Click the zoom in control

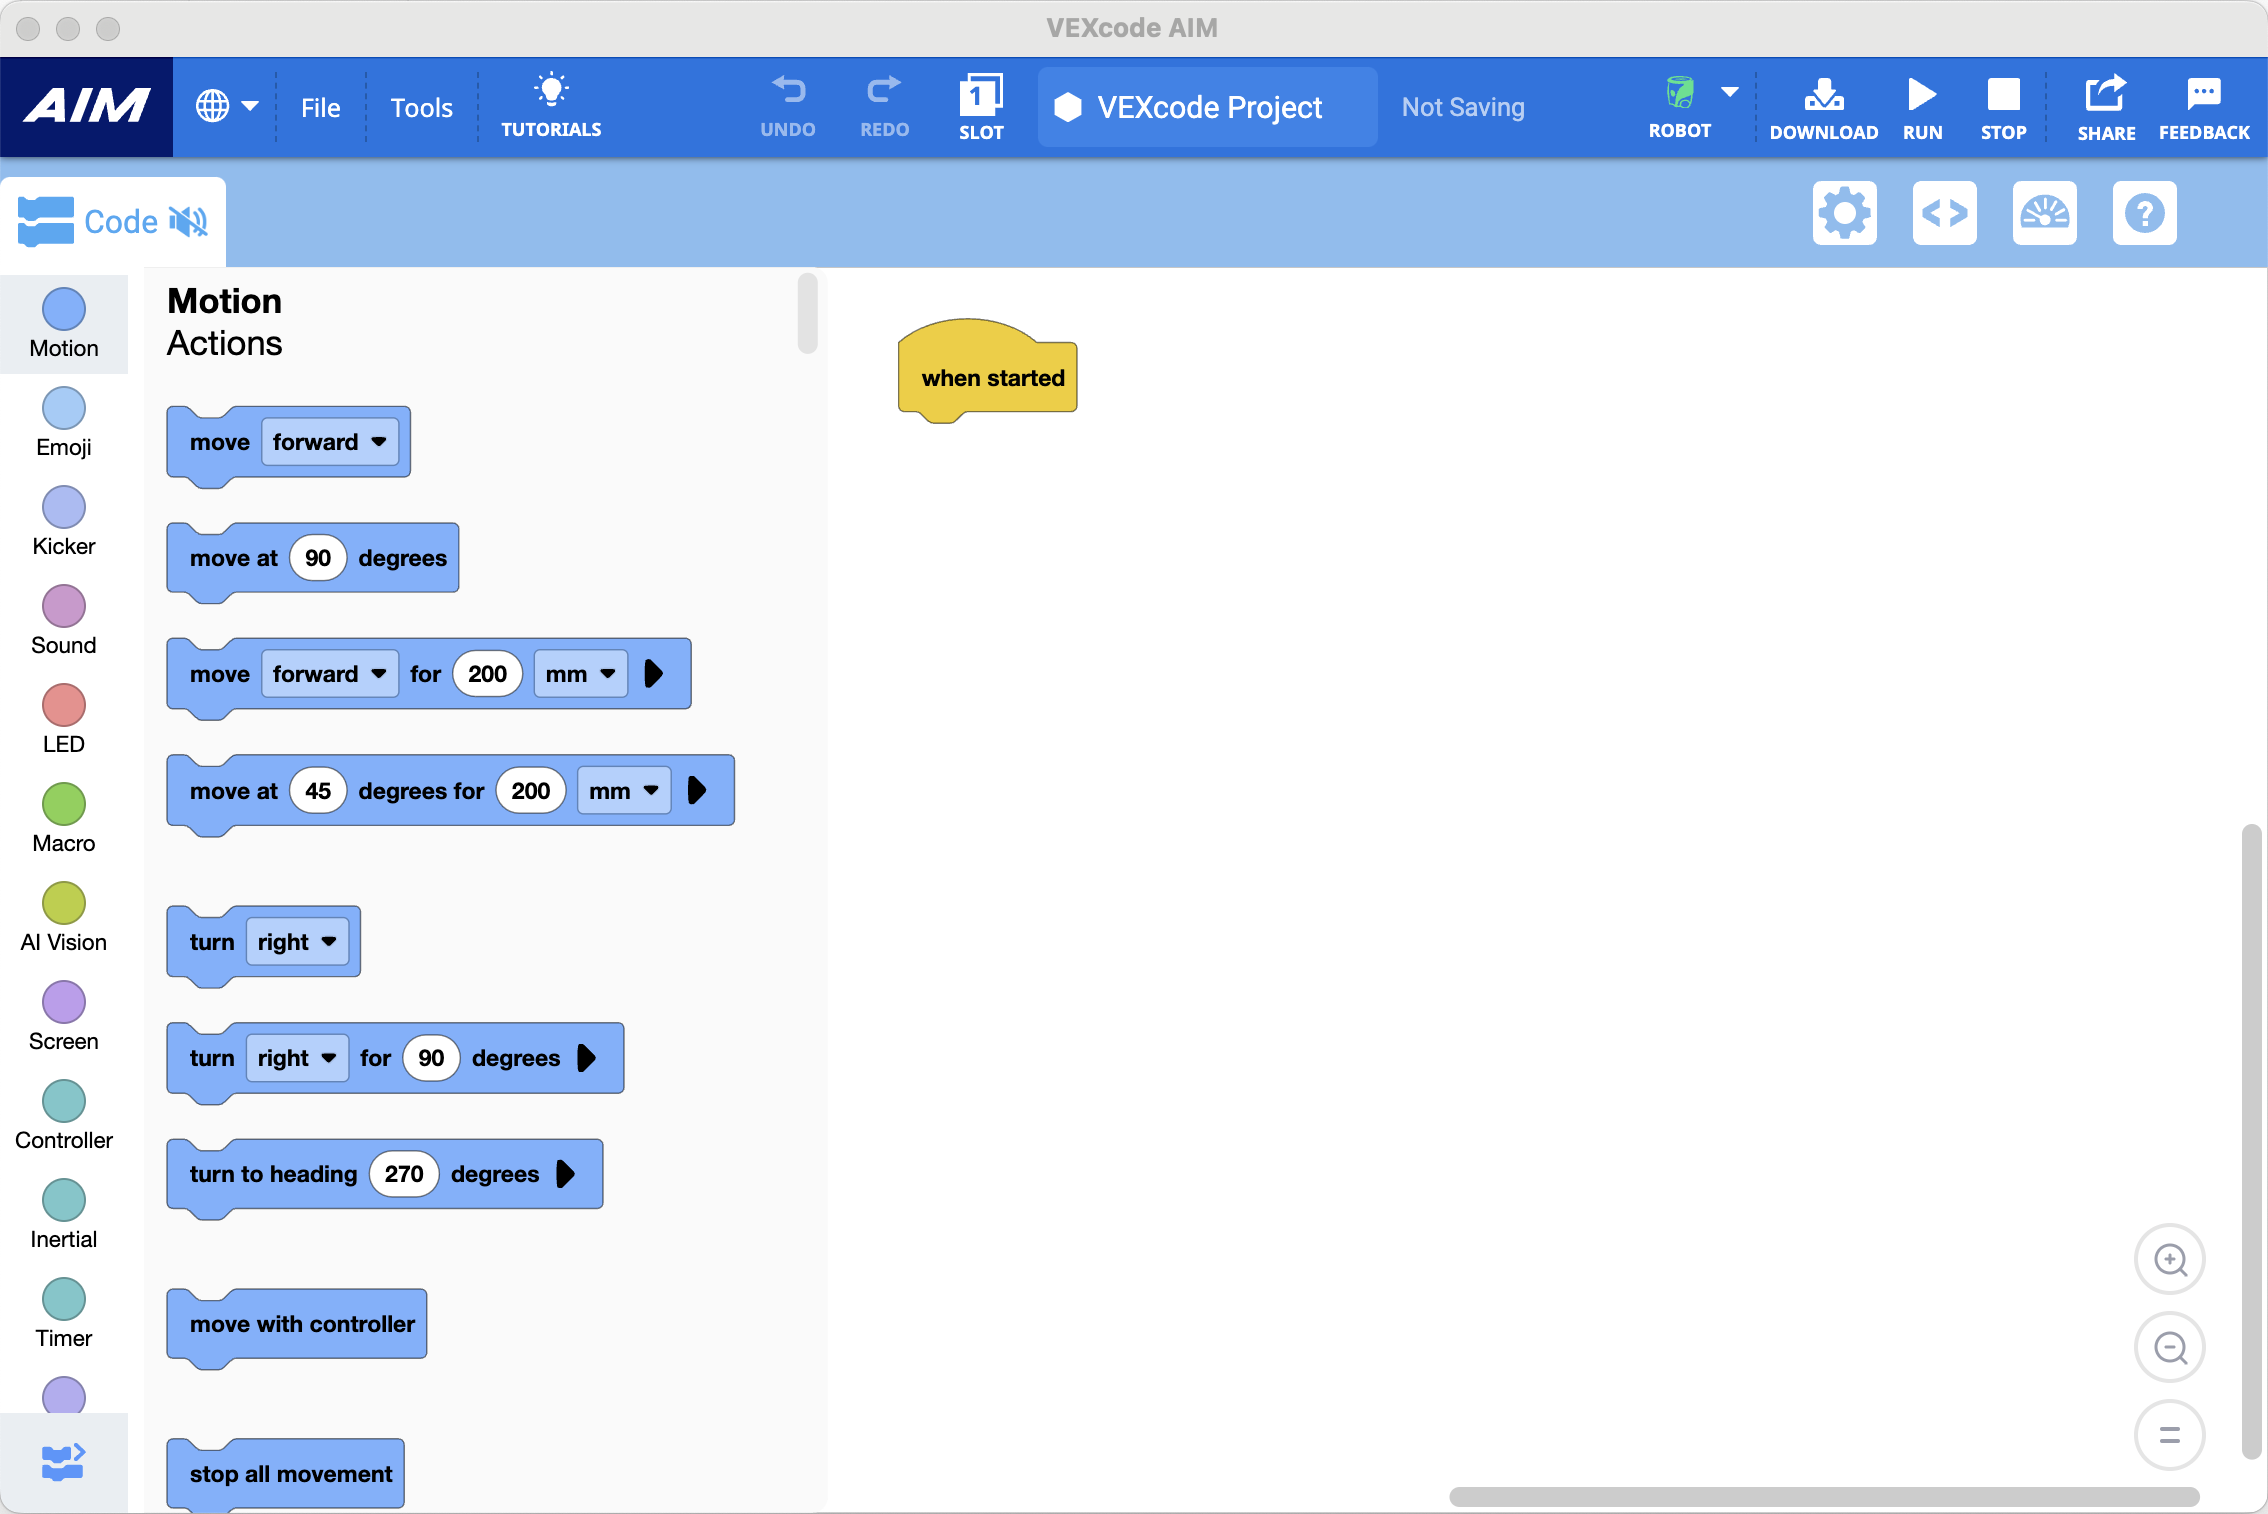coord(2169,1259)
